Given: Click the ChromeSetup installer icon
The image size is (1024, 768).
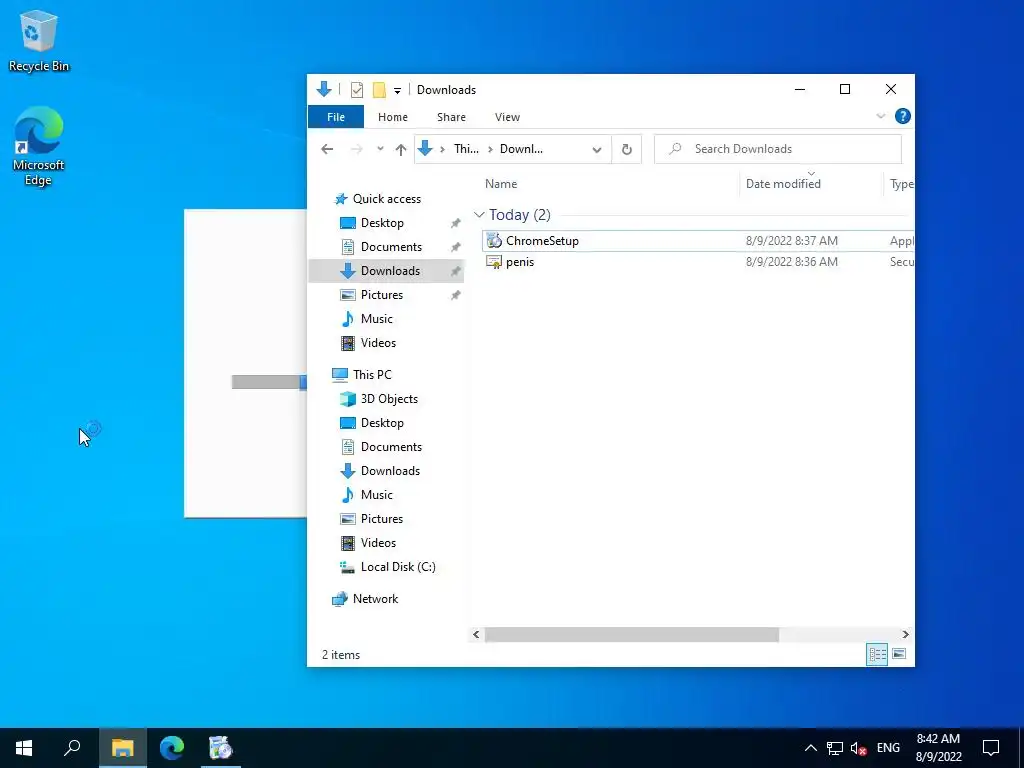Looking at the screenshot, I should click(x=494, y=240).
